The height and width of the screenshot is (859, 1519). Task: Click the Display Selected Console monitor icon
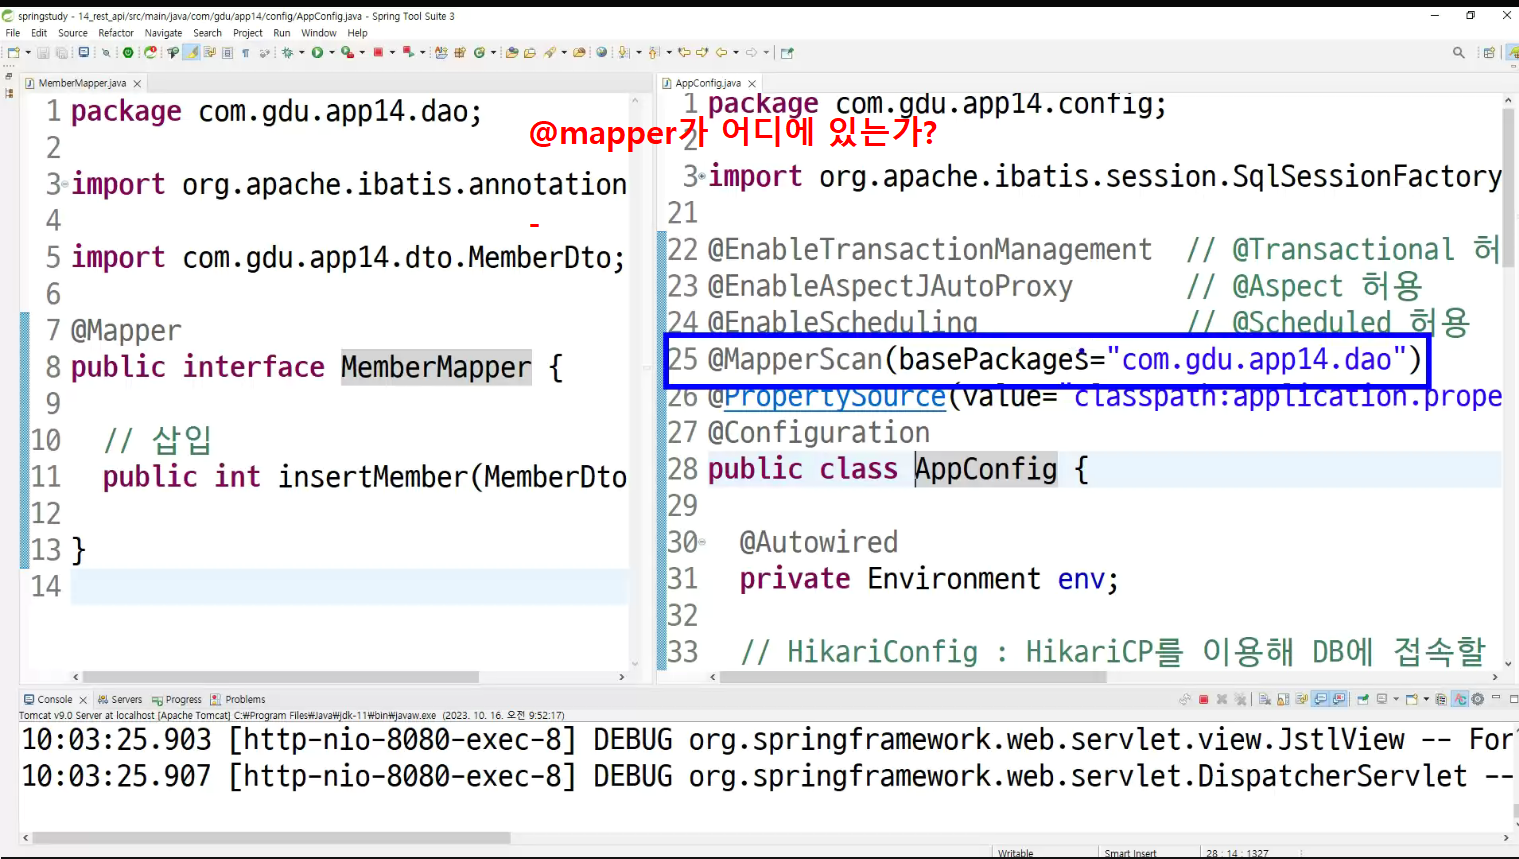point(1382,699)
